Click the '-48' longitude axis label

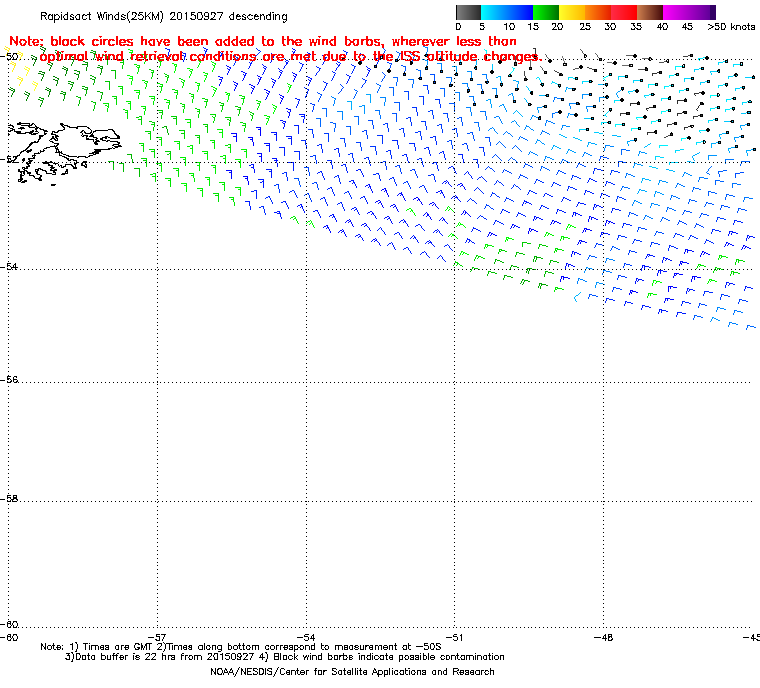tap(603, 637)
